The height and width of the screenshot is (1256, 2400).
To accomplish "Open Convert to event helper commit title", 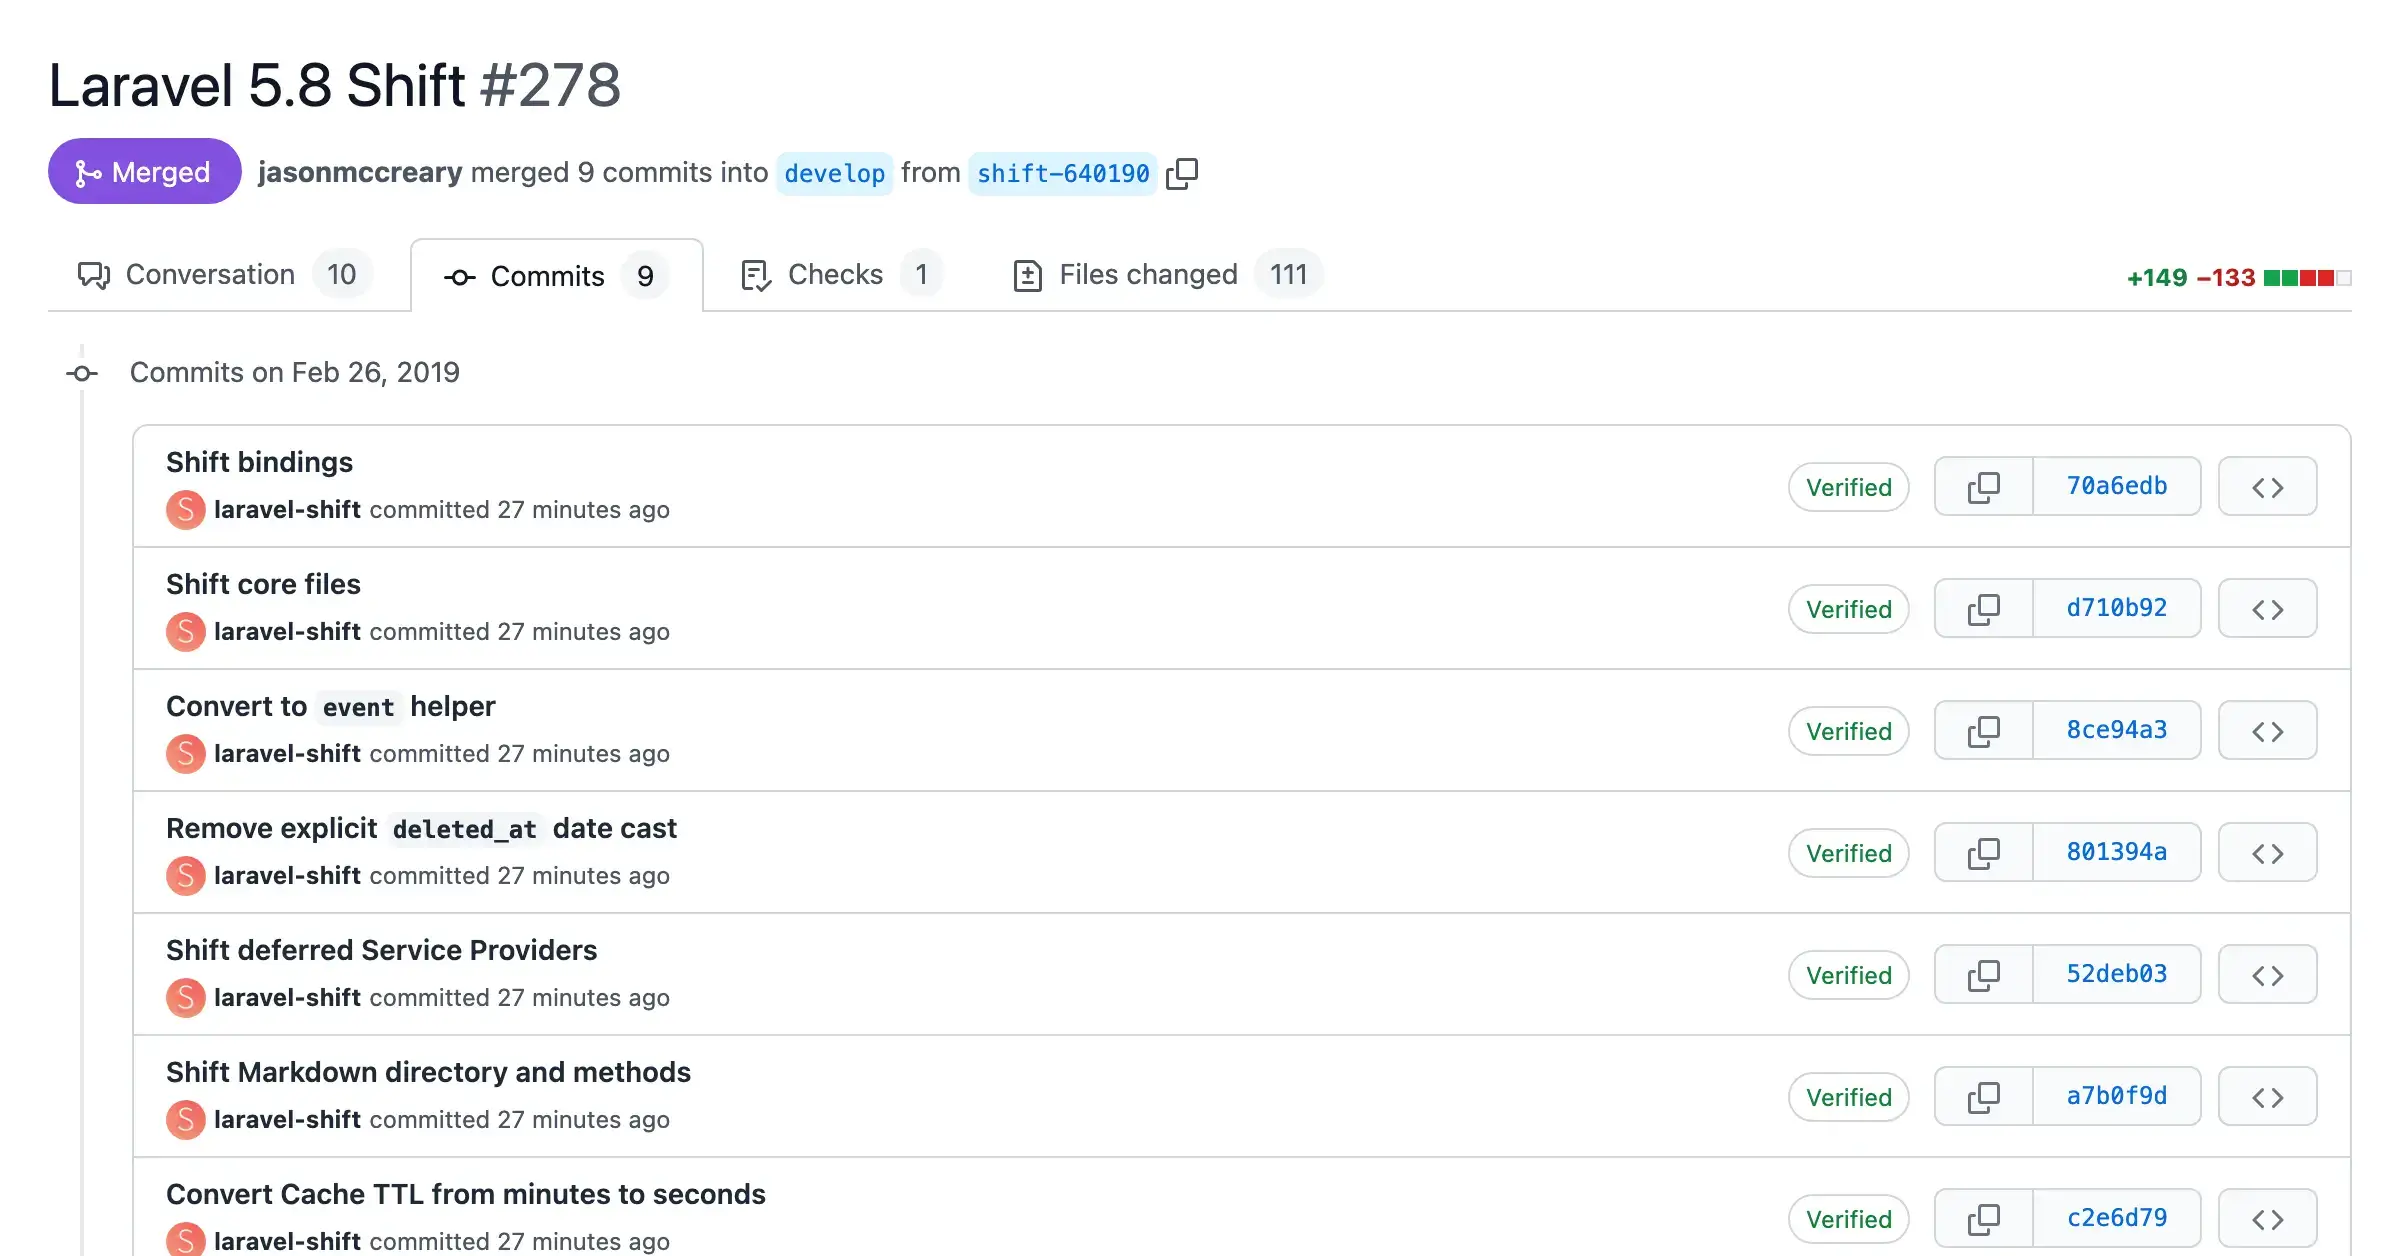I will click(330, 707).
